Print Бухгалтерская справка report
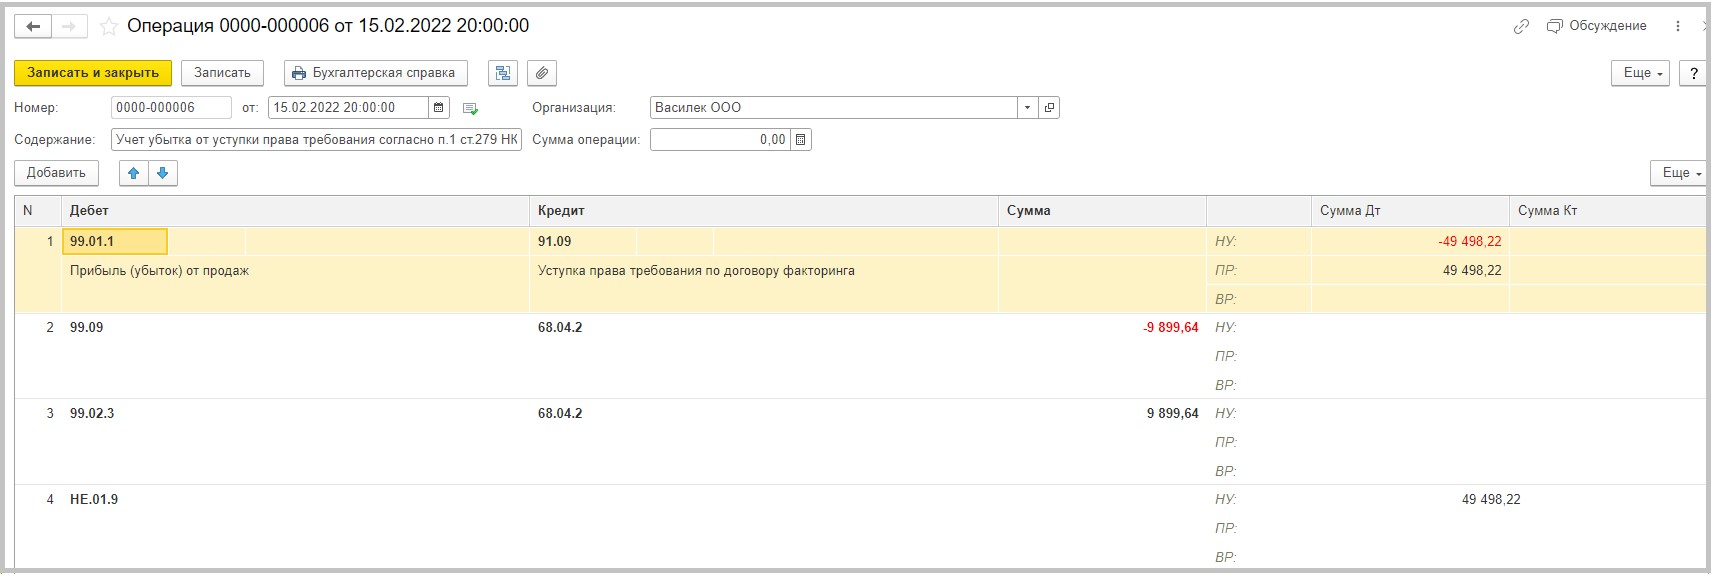The image size is (1711, 575). point(375,73)
